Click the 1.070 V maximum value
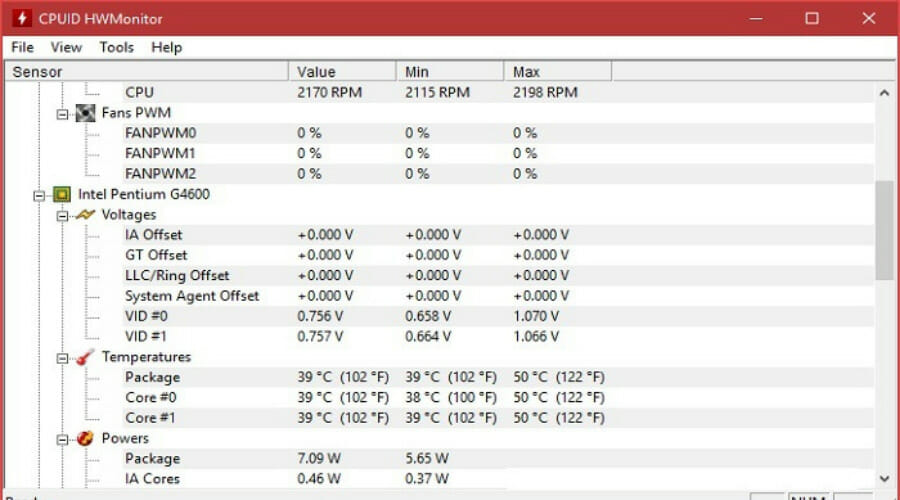This screenshot has height=500, width=900. (536, 316)
